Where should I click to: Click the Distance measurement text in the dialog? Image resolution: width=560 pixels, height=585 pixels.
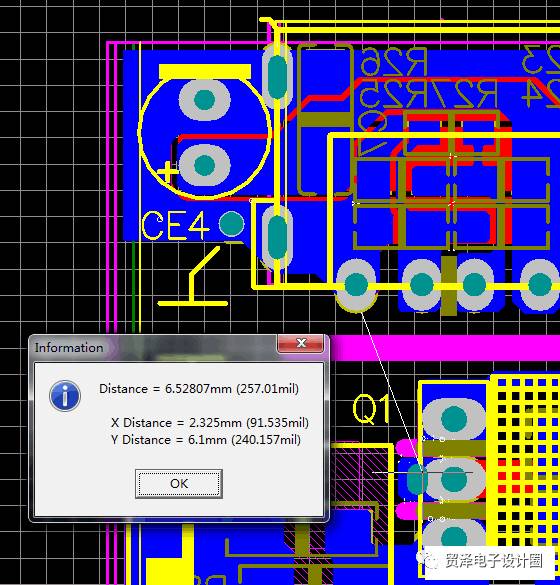[199, 389]
